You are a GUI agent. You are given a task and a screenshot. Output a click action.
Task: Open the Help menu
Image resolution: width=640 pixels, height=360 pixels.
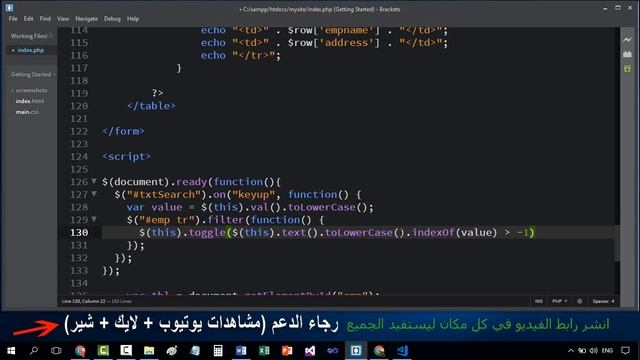(133, 19)
